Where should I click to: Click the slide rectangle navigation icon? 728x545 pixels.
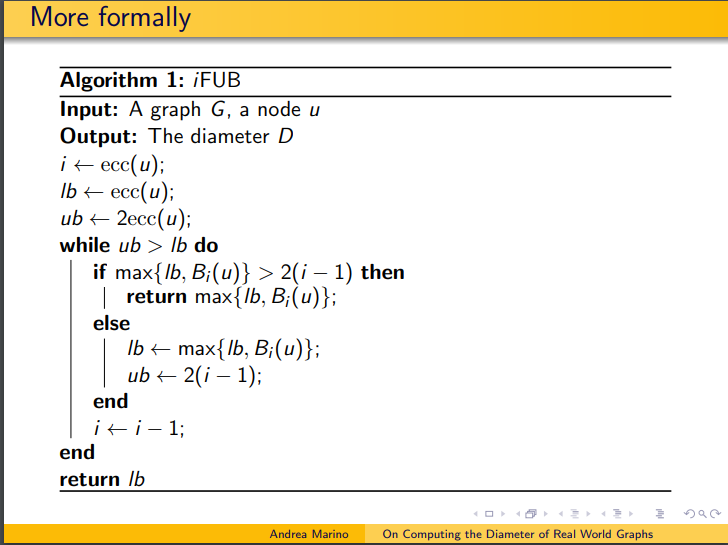pyautogui.click(x=490, y=514)
